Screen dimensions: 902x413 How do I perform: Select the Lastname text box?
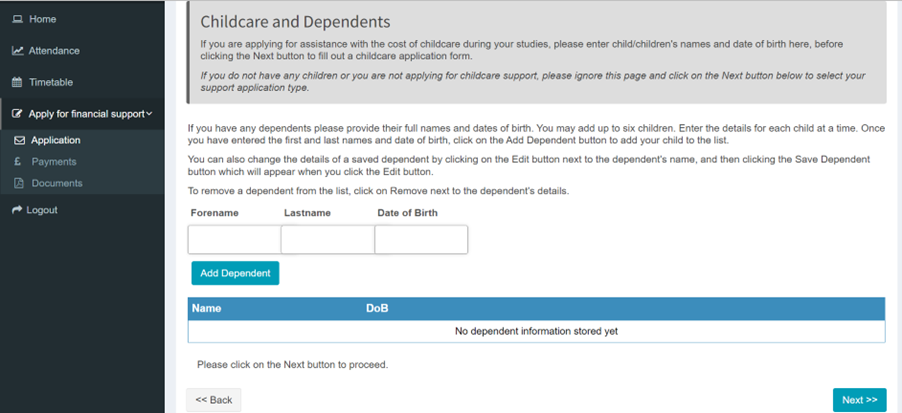327,240
